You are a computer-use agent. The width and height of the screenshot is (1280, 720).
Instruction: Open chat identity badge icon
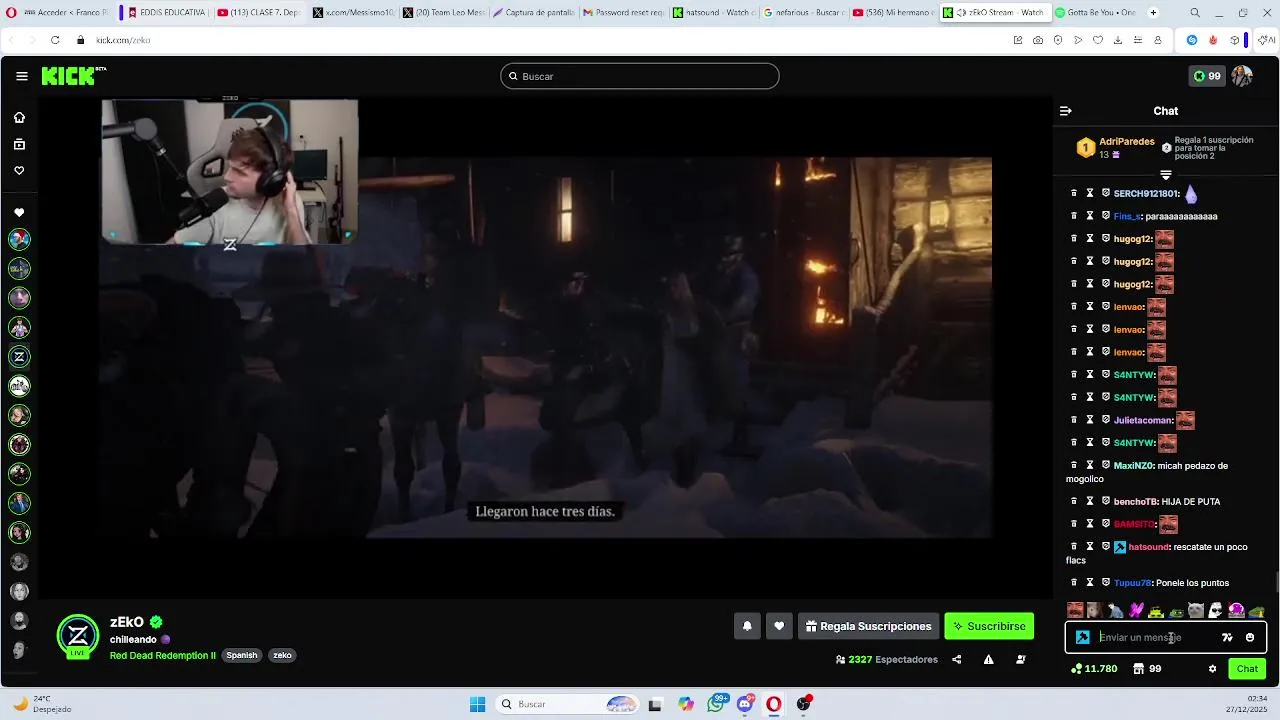[1082, 637]
